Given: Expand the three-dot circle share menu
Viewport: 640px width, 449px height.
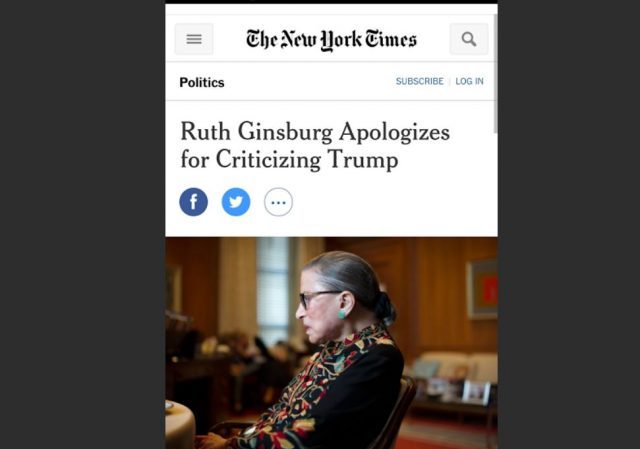Looking at the screenshot, I should pyautogui.click(x=278, y=202).
